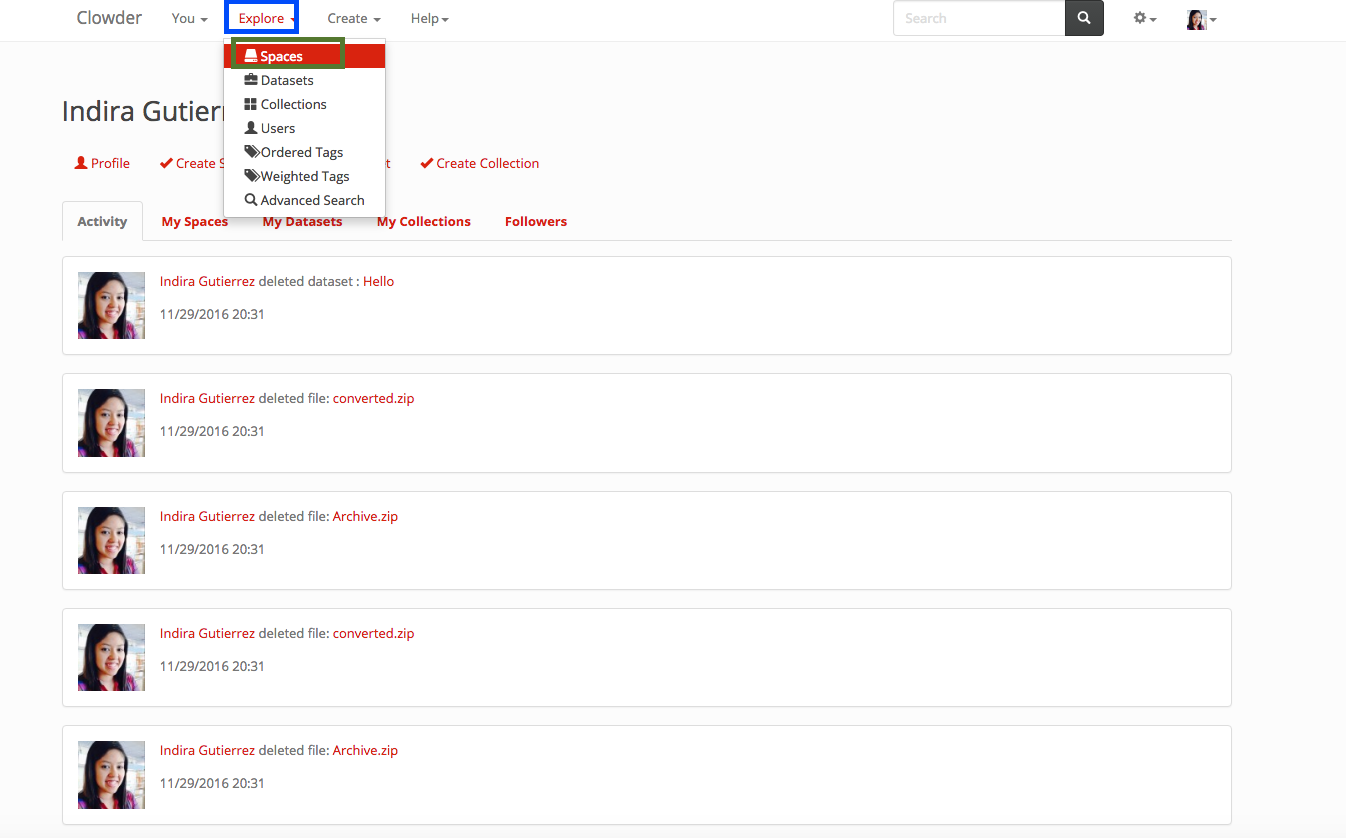1346x838 pixels.
Task: Open the user avatar menu in navbar
Action: [1200, 19]
